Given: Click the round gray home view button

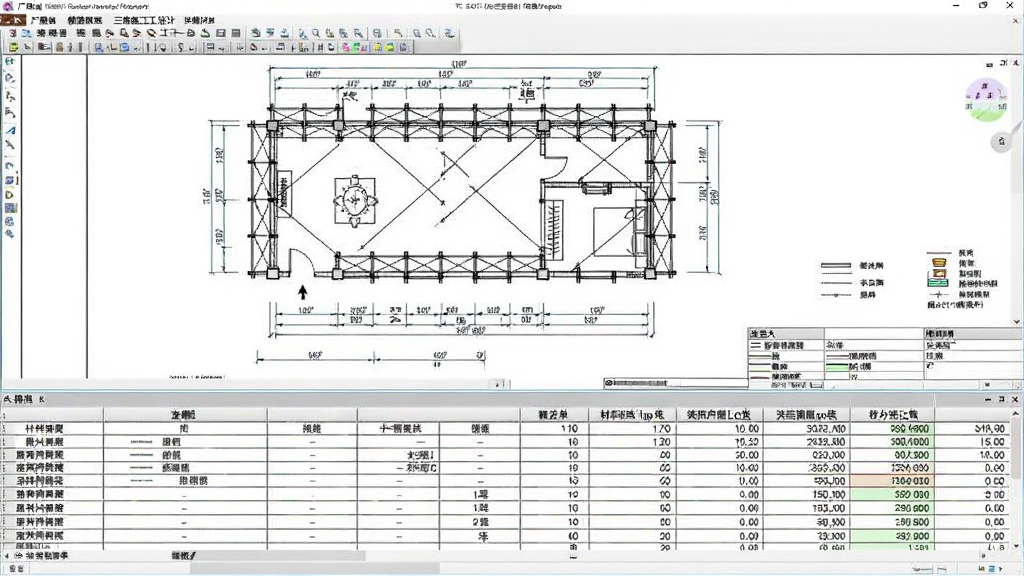Looking at the screenshot, I should point(1001,142).
